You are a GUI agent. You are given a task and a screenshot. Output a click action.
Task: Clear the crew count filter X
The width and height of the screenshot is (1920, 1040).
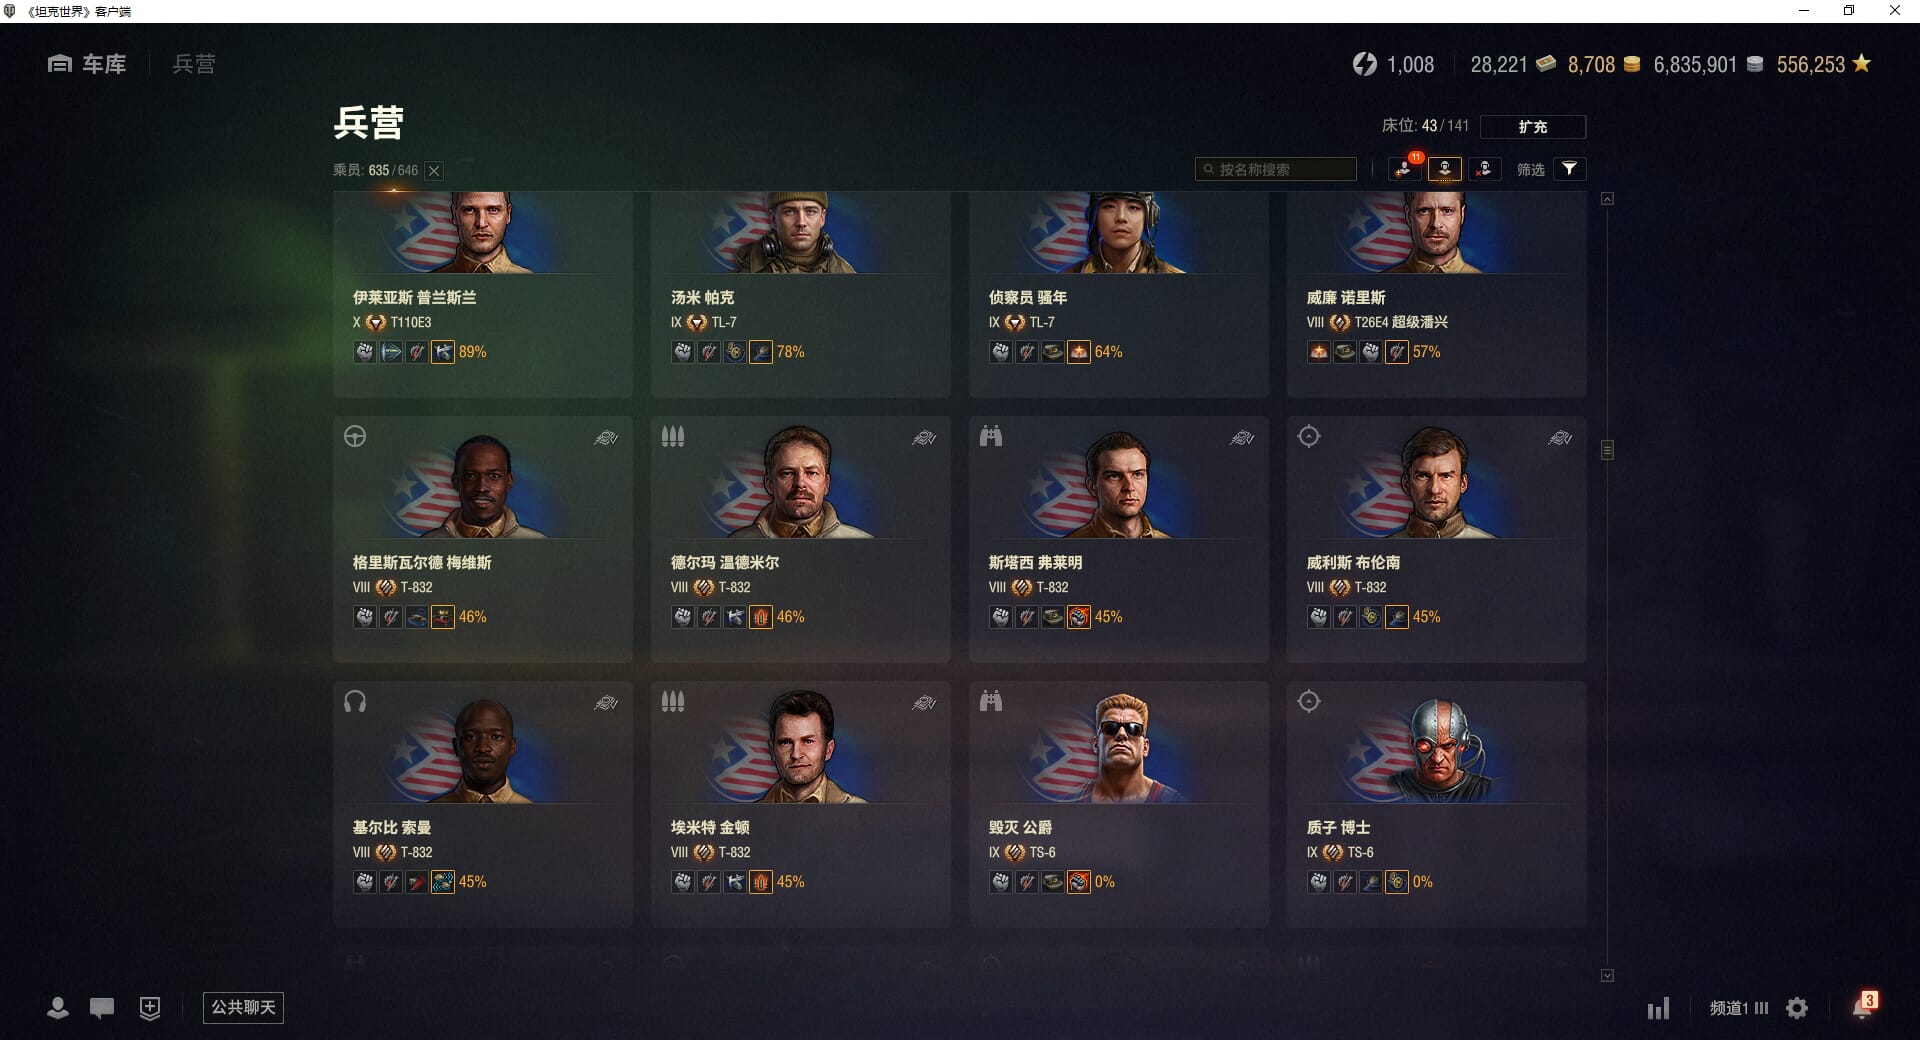tap(434, 171)
